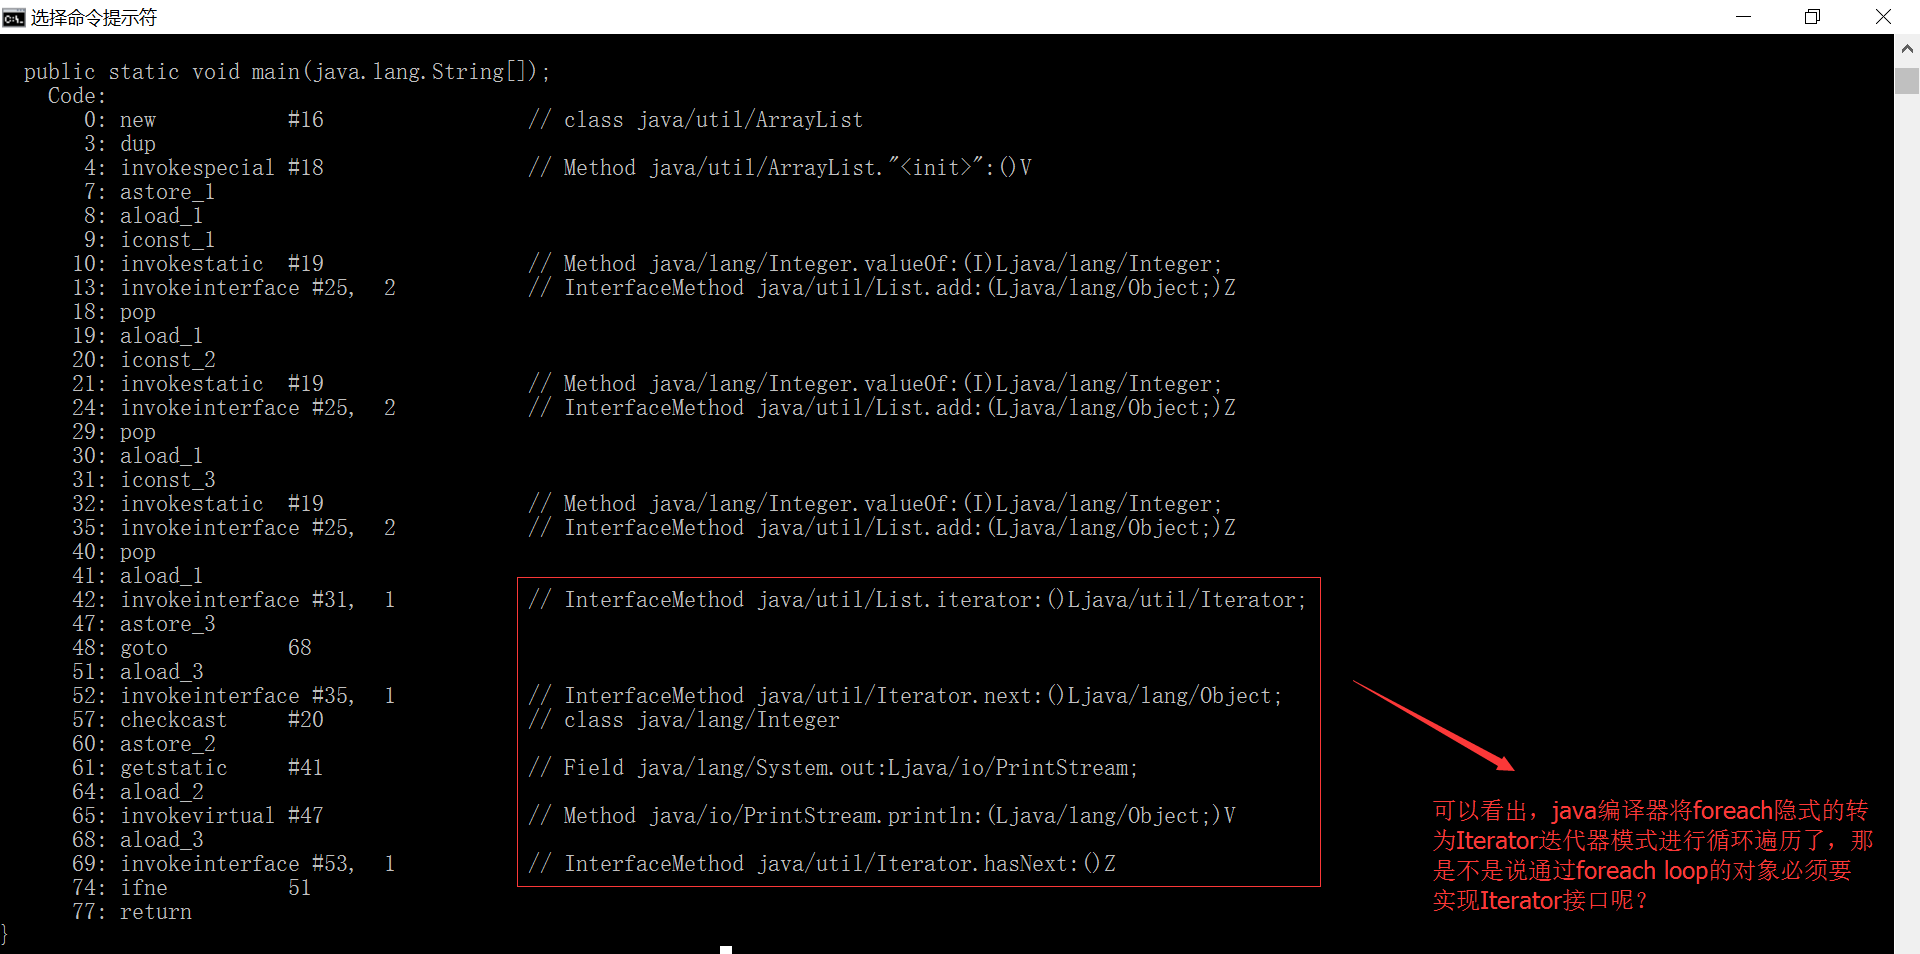Viewport: 1920px width, 954px height.
Task: Click the 'invokespecial #18' instruction
Action: tap(221, 168)
